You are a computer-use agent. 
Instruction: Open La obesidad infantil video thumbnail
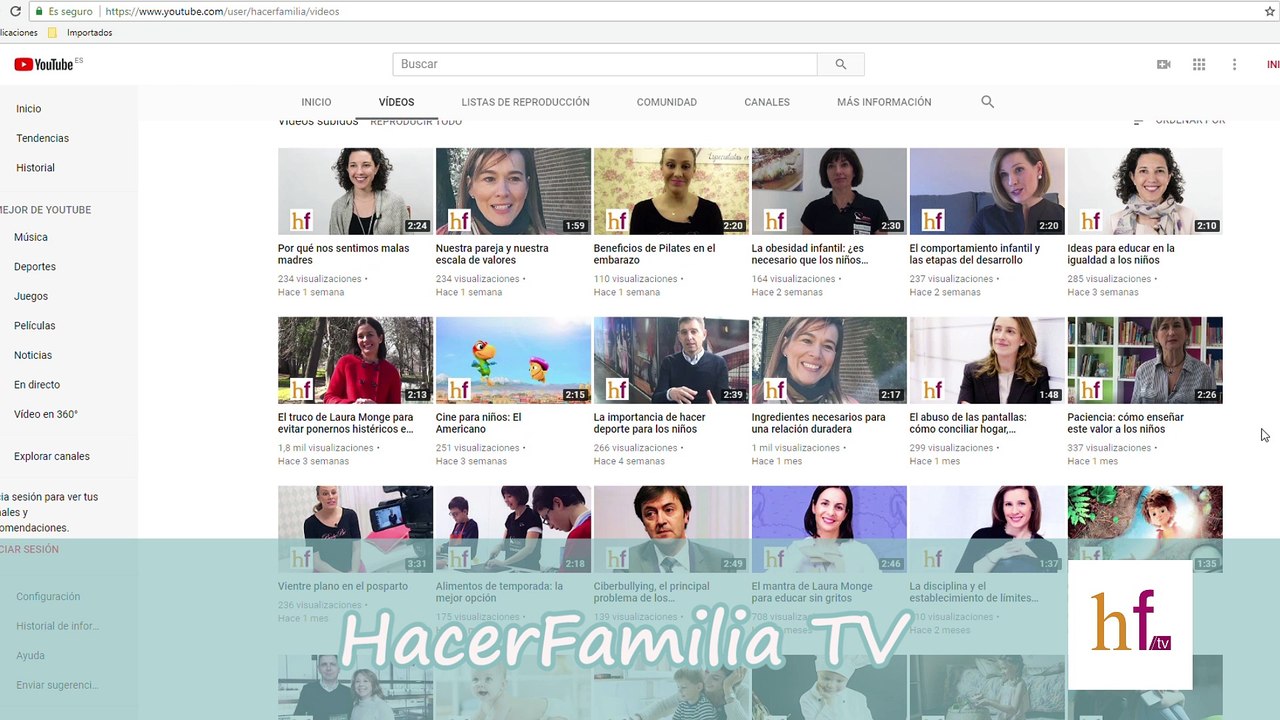click(829, 191)
